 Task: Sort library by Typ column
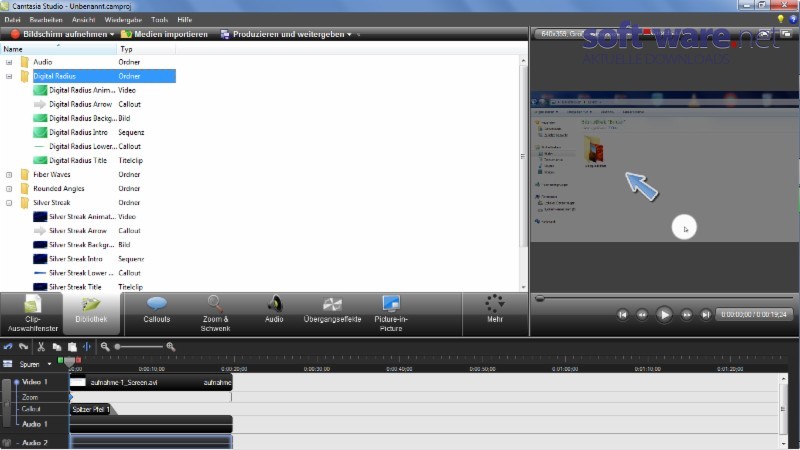click(146, 49)
